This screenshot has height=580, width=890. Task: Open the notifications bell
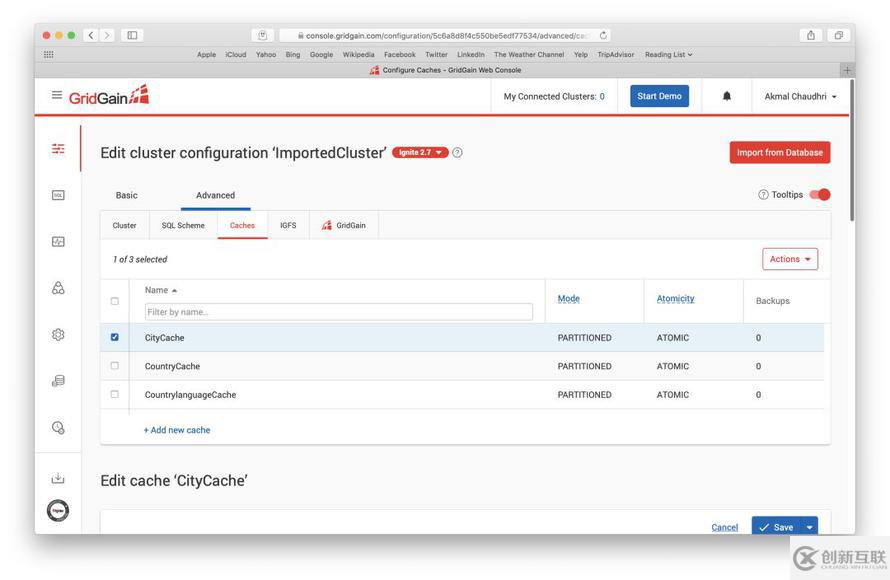pyautogui.click(x=727, y=96)
